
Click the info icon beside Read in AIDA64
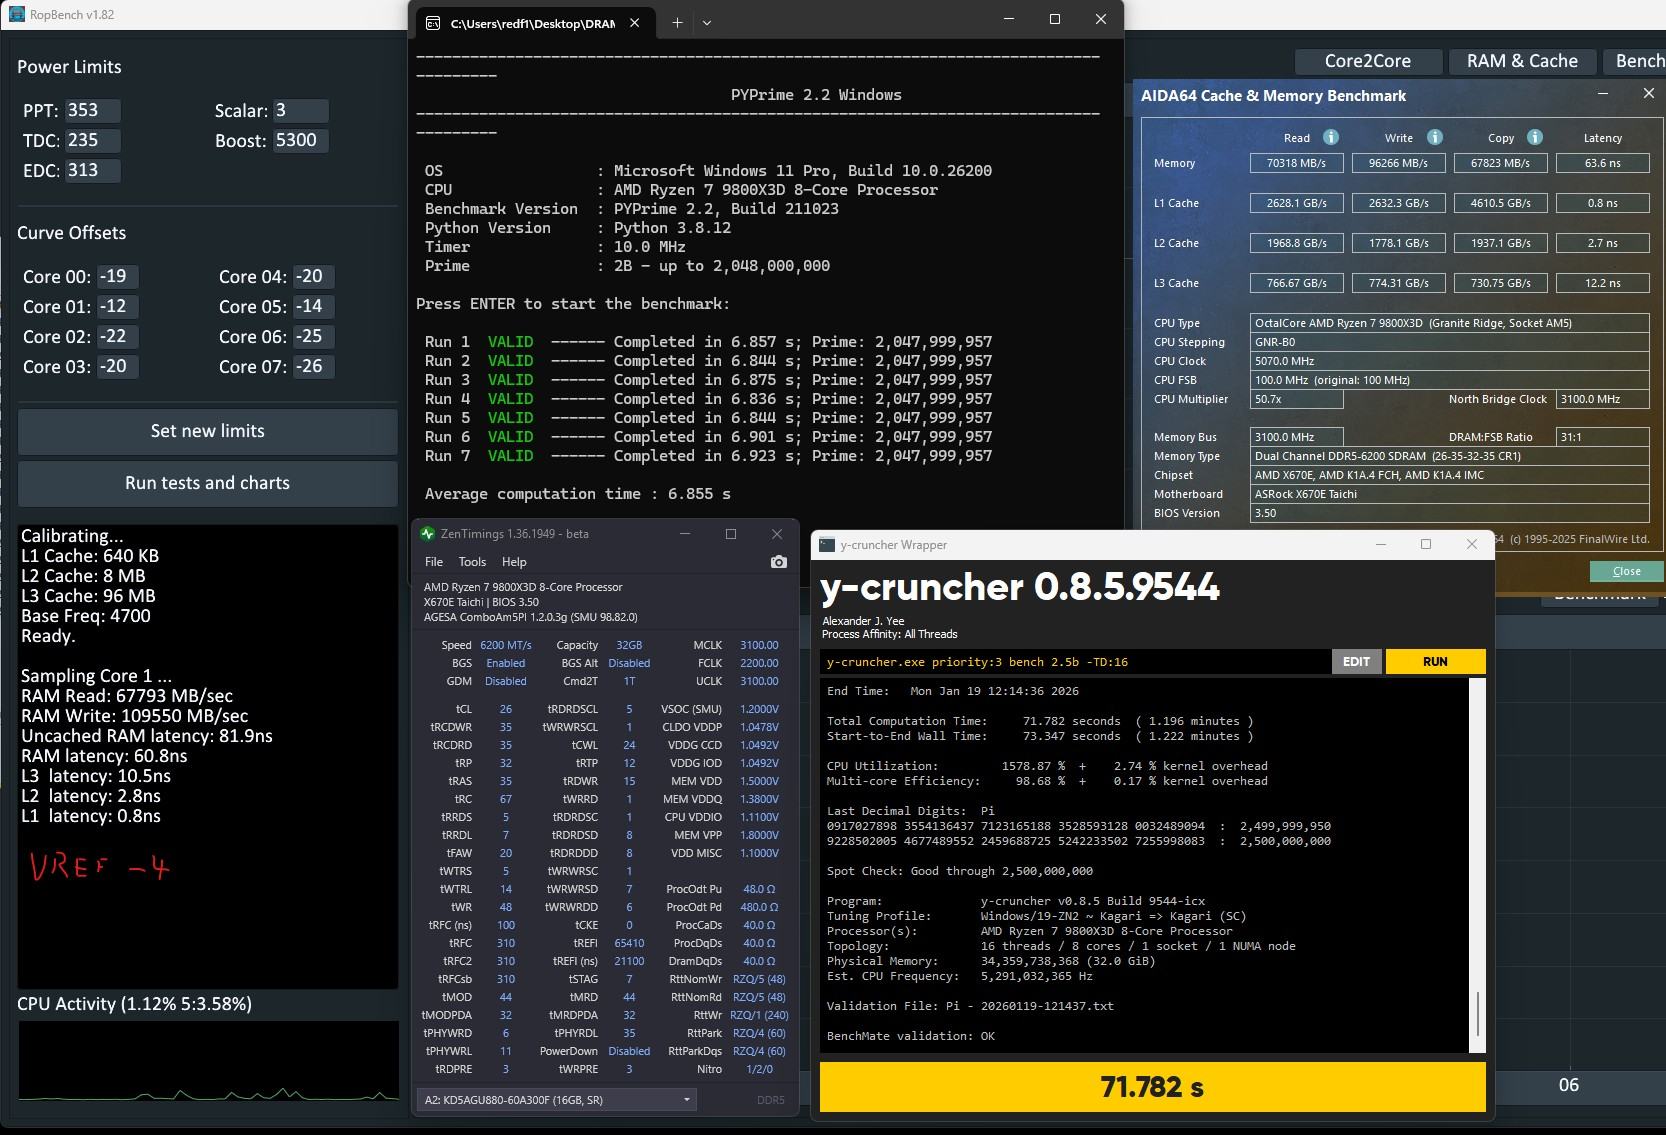pyautogui.click(x=1331, y=137)
